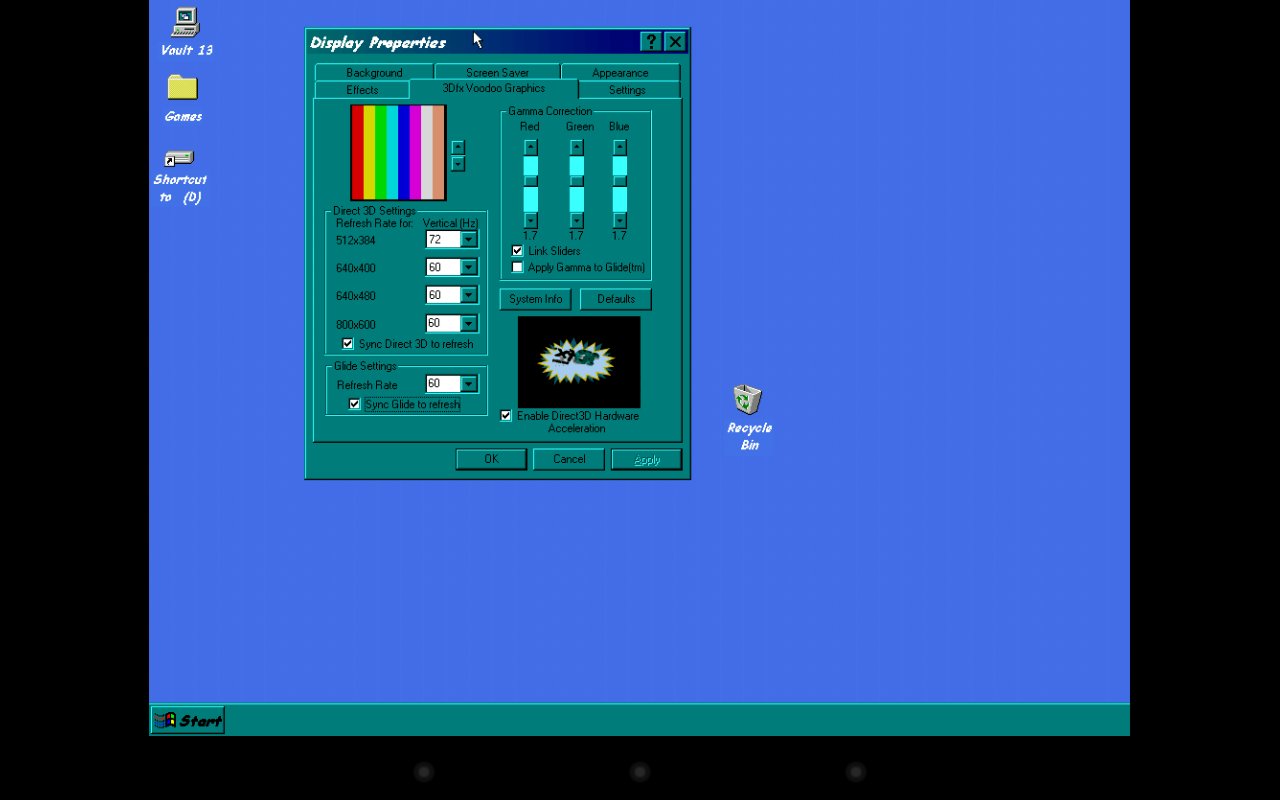Open the Shortcut to (D) drive
This screenshot has width=1280, height=800.
(x=179, y=158)
